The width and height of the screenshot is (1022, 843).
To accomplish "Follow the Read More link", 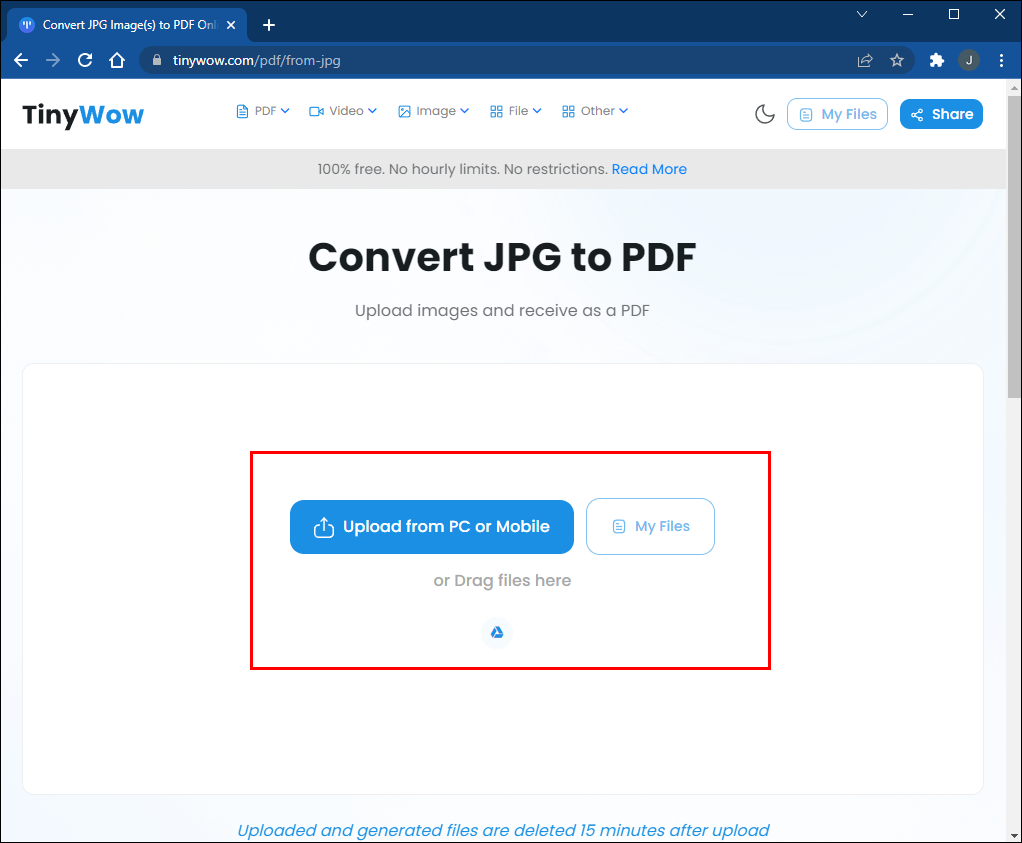I will pyautogui.click(x=649, y=170).
